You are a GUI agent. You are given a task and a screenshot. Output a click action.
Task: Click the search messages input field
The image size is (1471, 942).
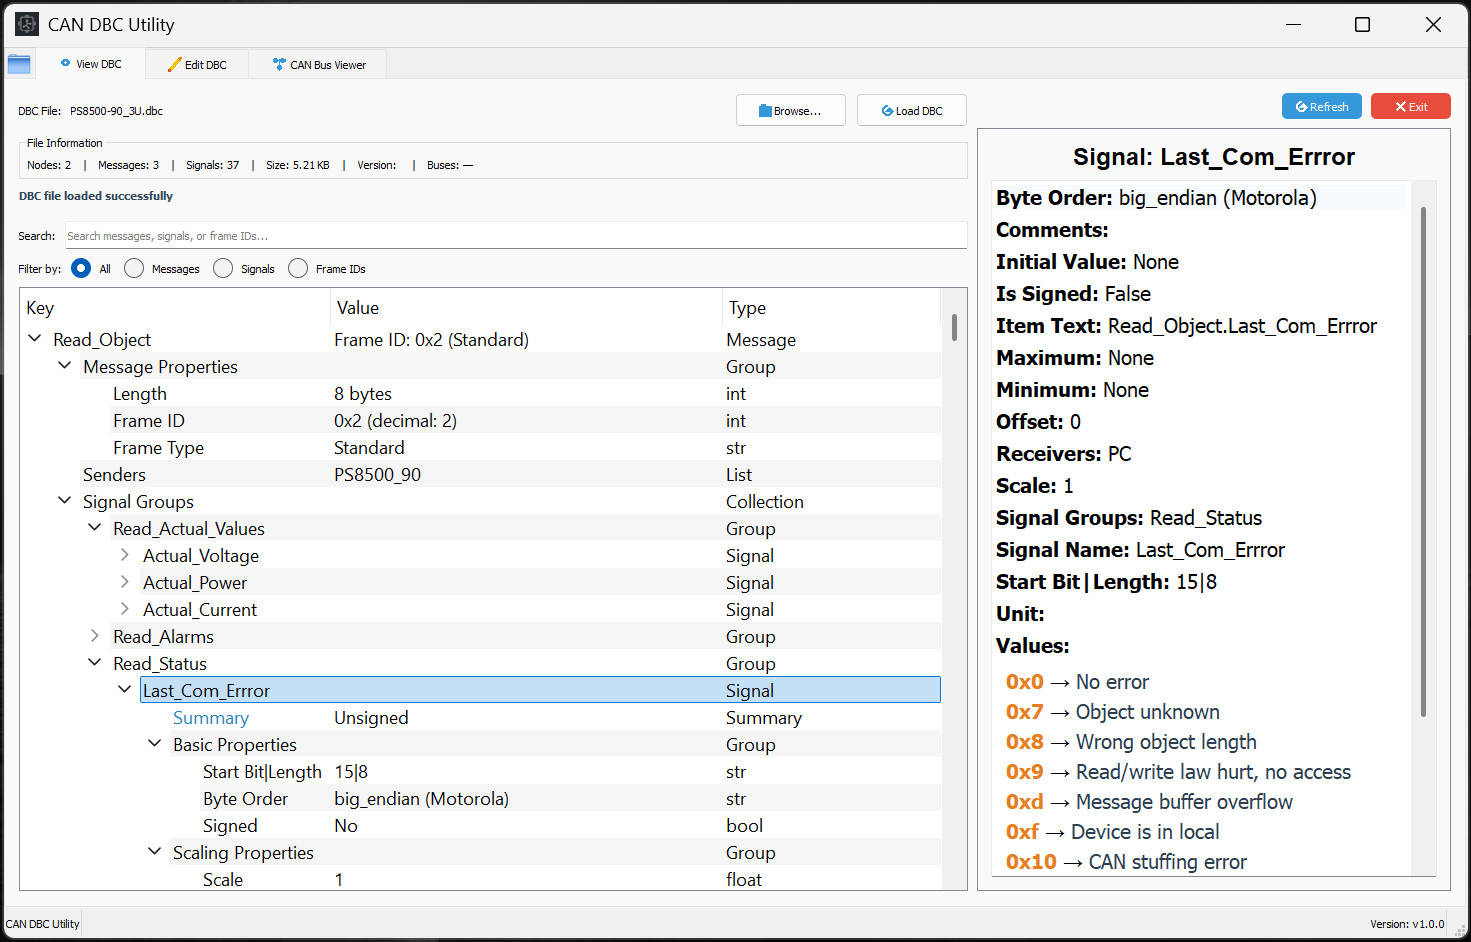[515, 236]
